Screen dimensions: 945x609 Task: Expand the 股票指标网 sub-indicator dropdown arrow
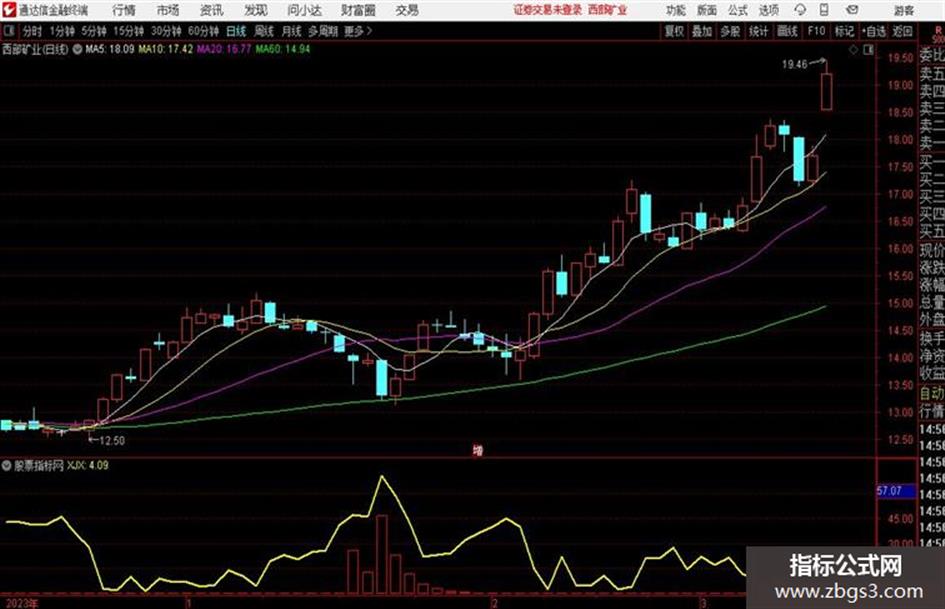(x=6, y=465)
